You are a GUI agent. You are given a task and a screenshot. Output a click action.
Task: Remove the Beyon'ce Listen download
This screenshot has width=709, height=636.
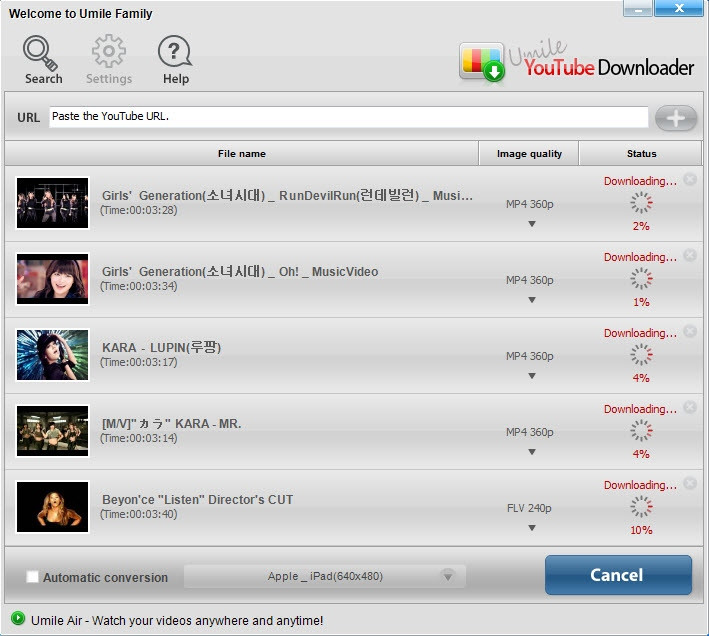pos(690,483)
